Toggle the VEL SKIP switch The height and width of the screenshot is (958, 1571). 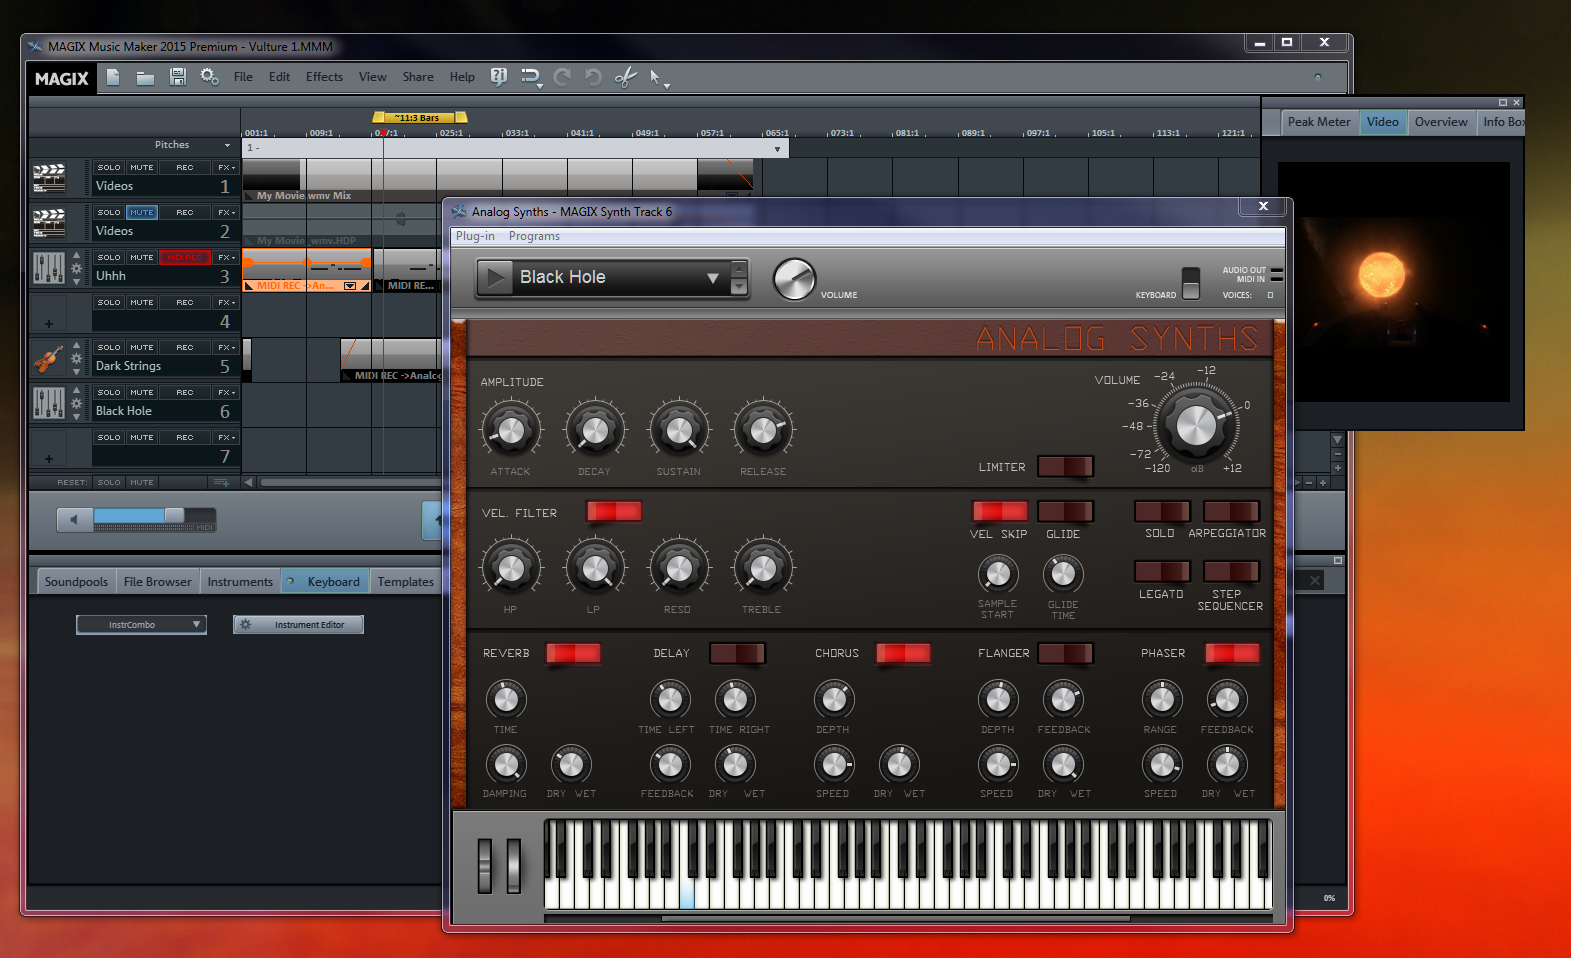(x=1000, y=511)
